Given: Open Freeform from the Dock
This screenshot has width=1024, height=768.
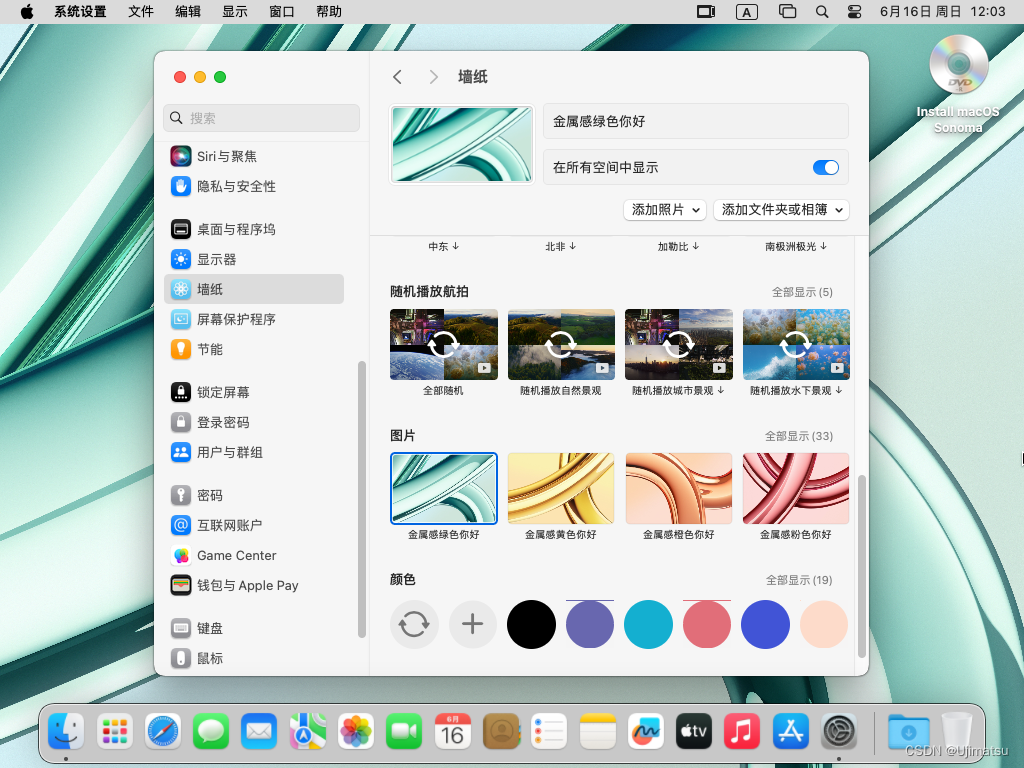Looking at the screenshot, I should pyautogui.click(x=645, y=731).
